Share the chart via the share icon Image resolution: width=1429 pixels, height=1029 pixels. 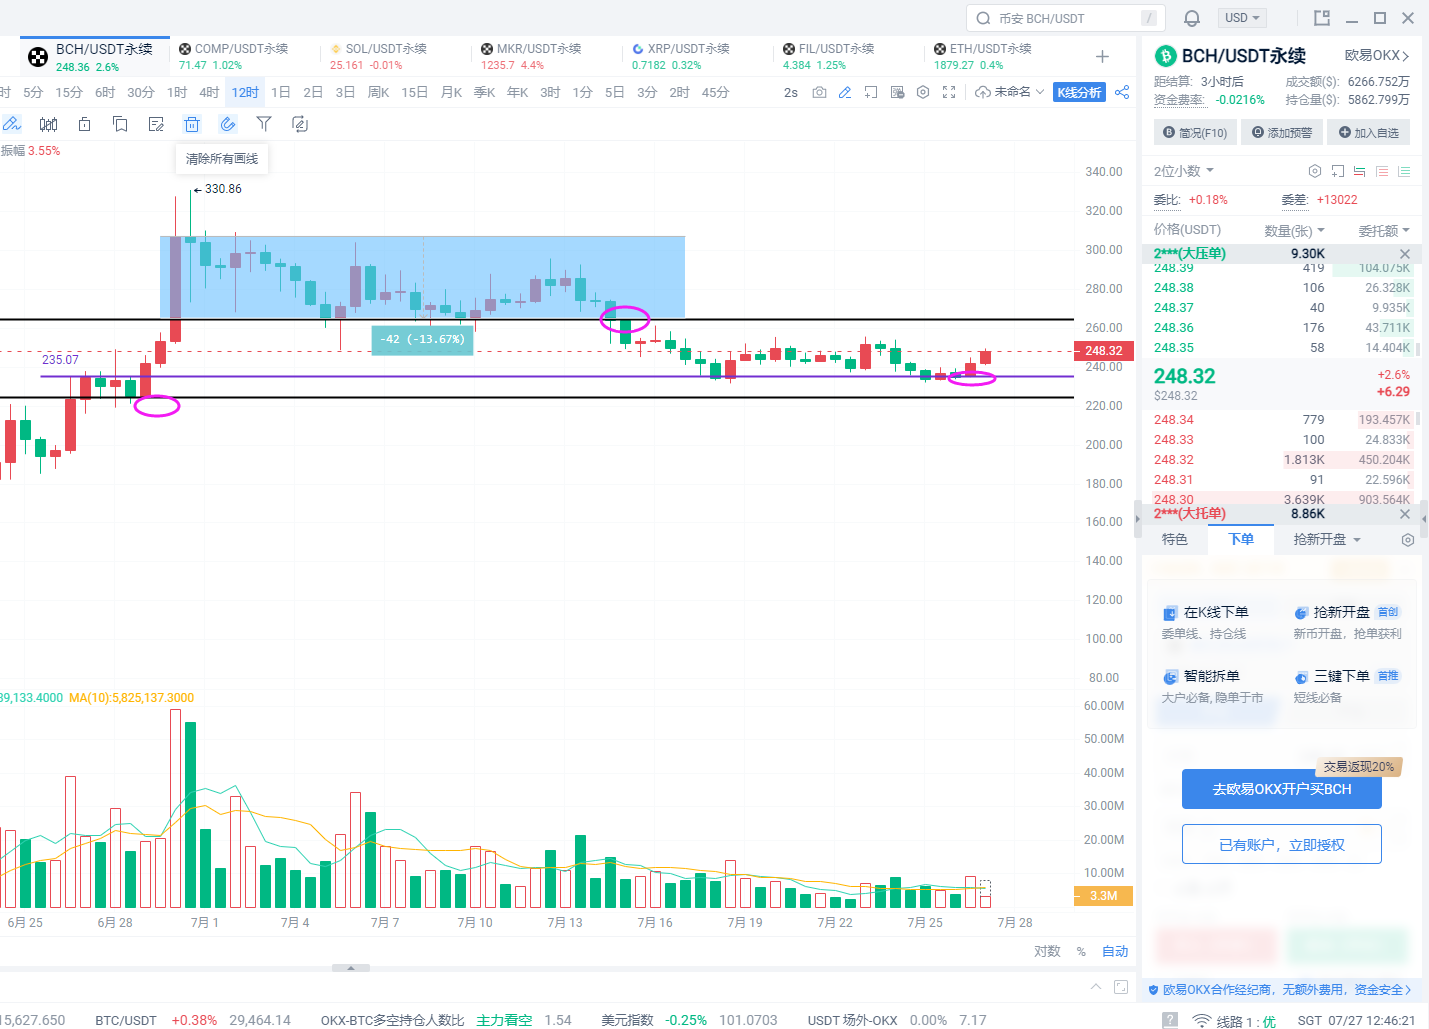tap(1122, 92)
